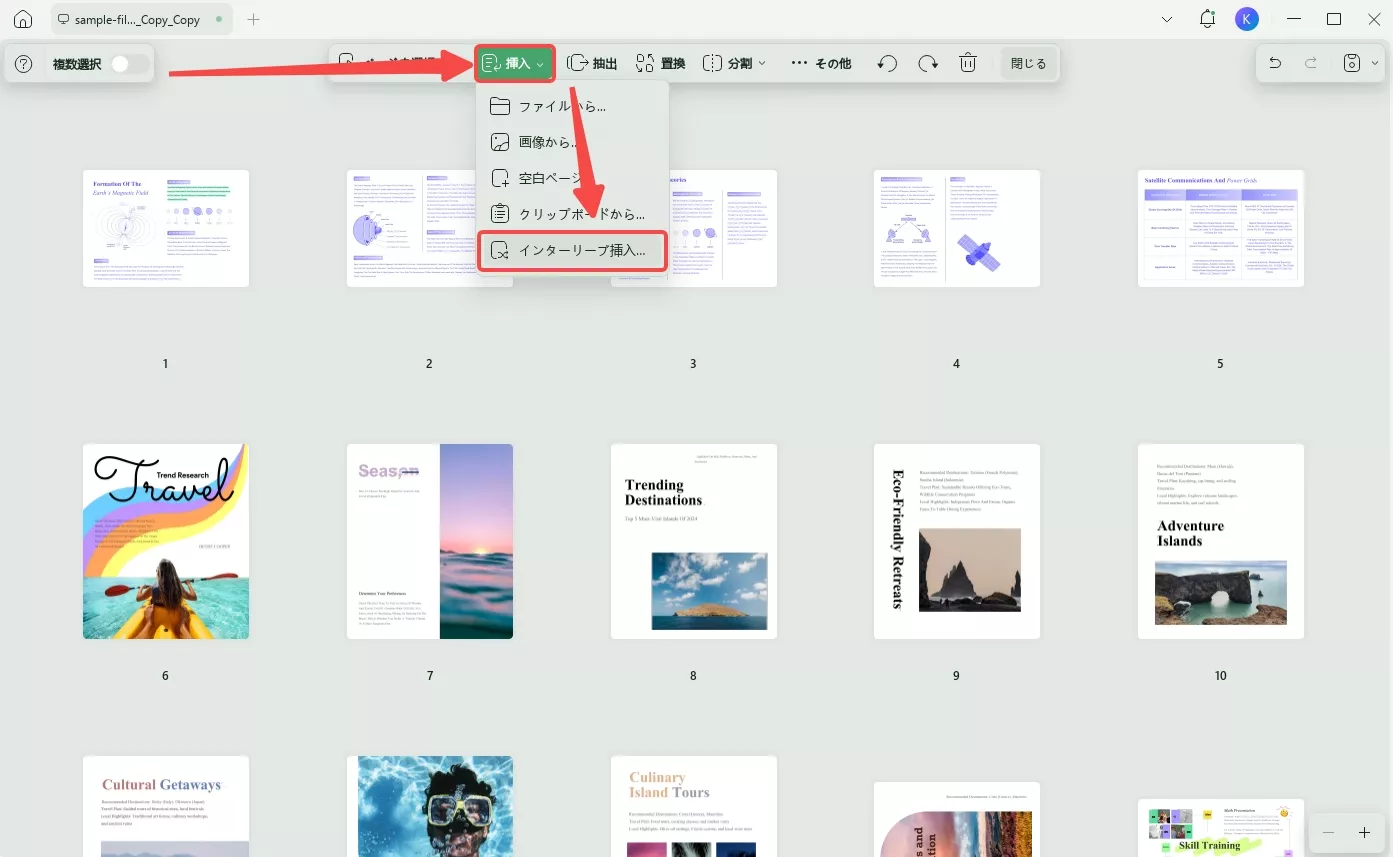Click page number label 10
This screenshot has width=1393, height=857.
(1220, 676)
